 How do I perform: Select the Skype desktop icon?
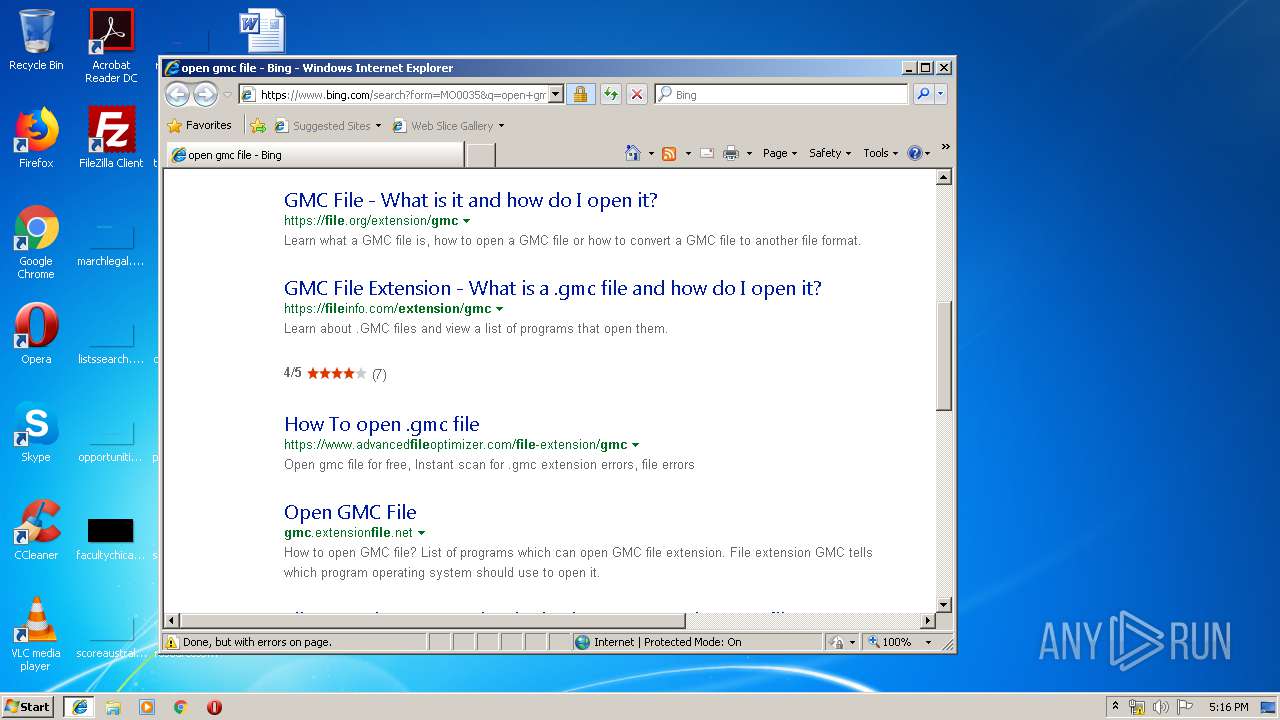click(x=36, y=433)
